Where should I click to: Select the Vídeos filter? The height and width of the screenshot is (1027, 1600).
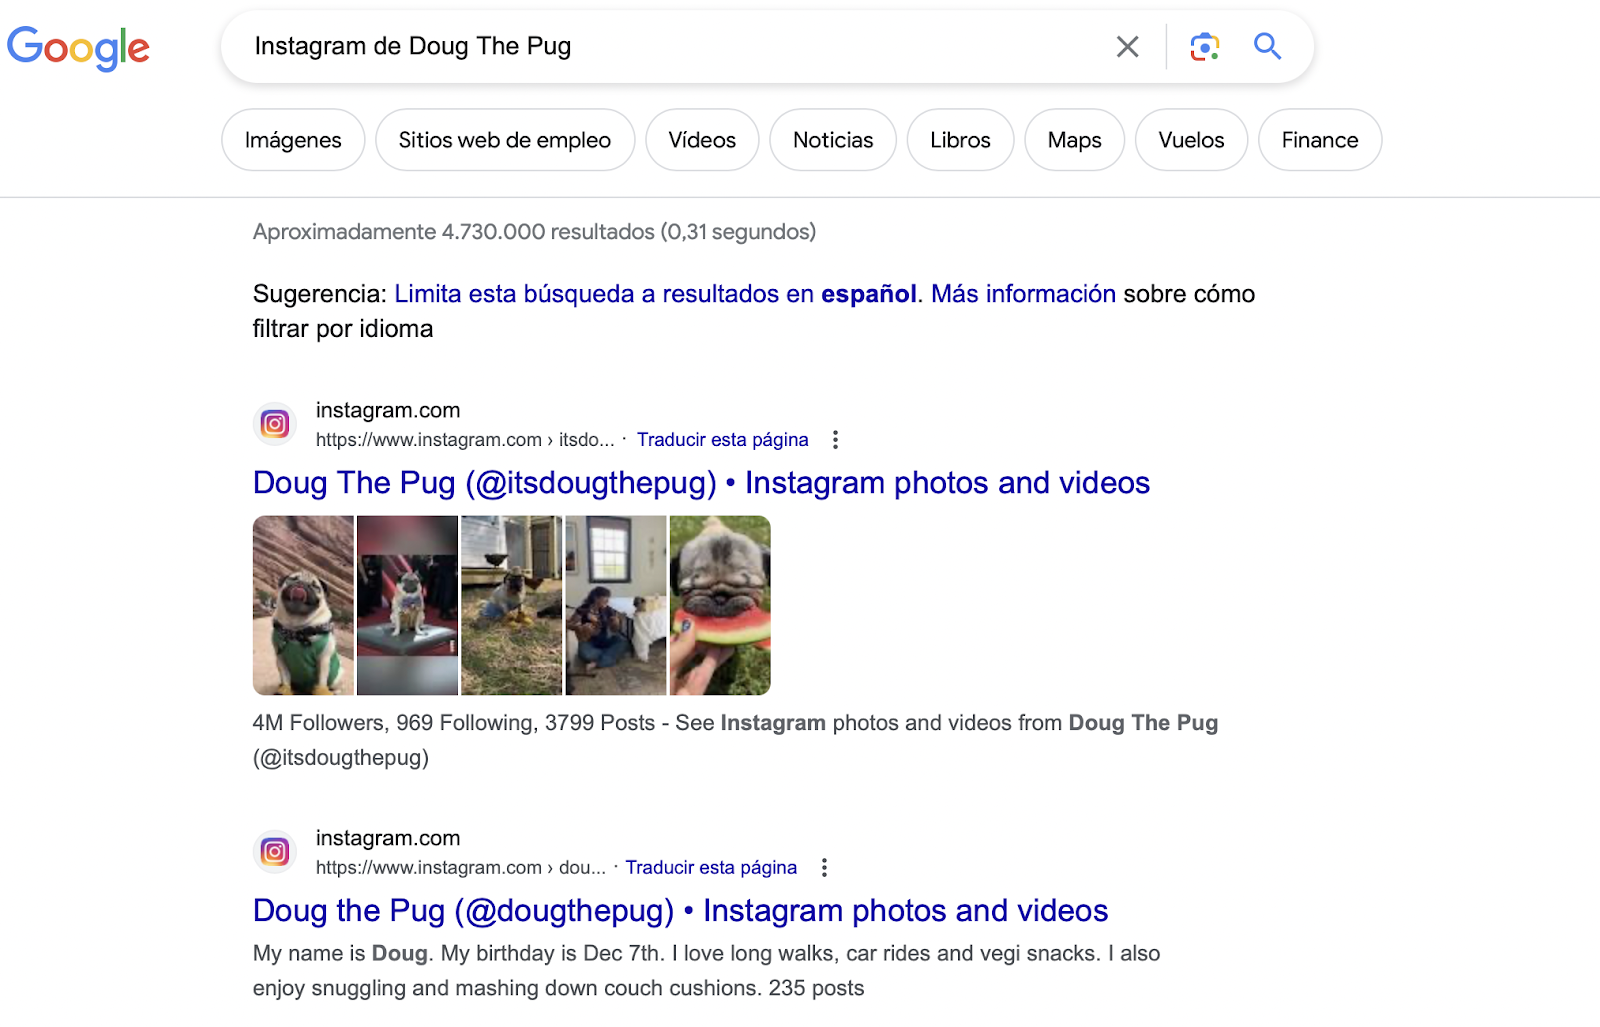[x=702, y=140]
